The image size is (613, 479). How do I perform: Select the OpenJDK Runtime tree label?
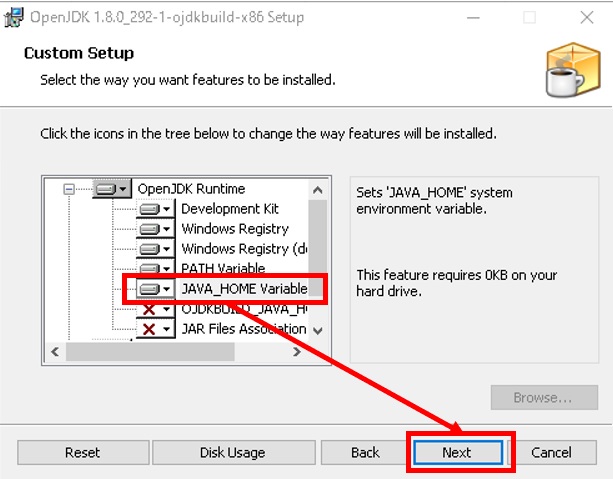[191, 189]
